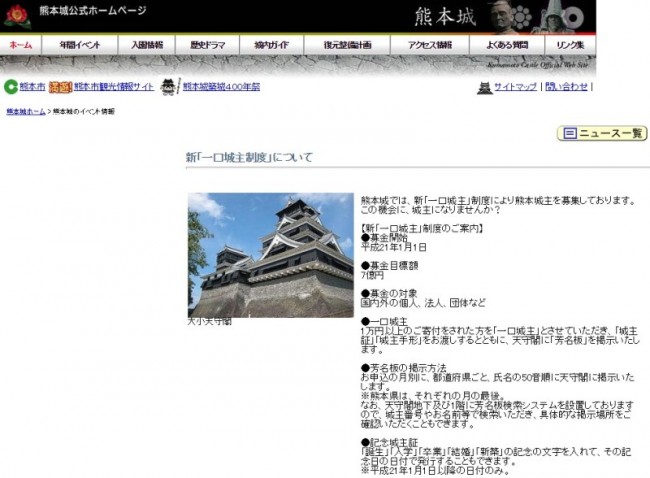650x478 pixels.
Task: Open the 年間イベント menu tab
Action: coord(80,45)
